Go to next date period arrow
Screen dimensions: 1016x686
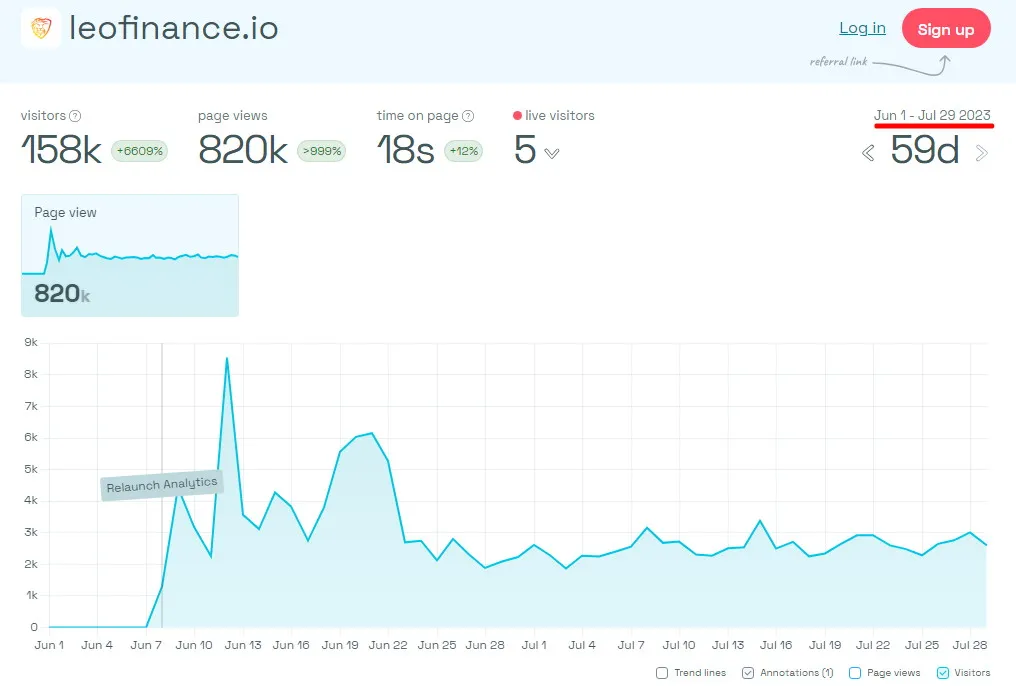click(982, 153)
